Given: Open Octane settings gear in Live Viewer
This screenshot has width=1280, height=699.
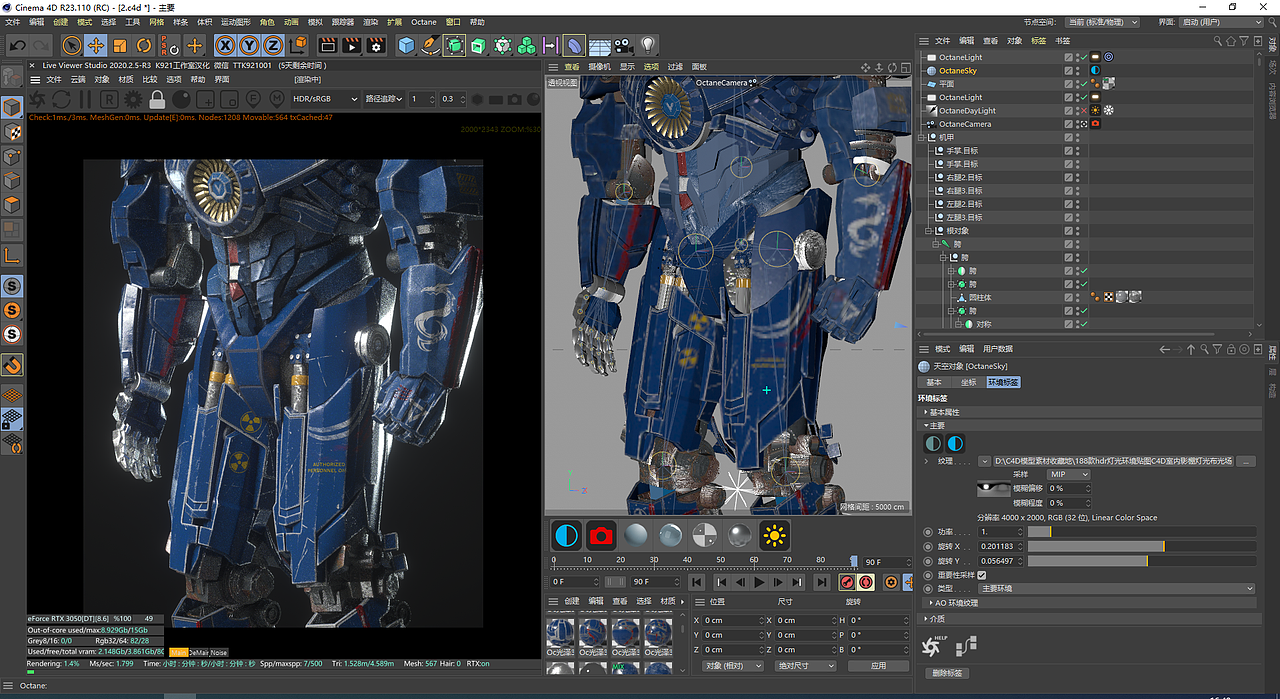Looking at the screenshot, I should pyautogui.click(x=133, y=99).
